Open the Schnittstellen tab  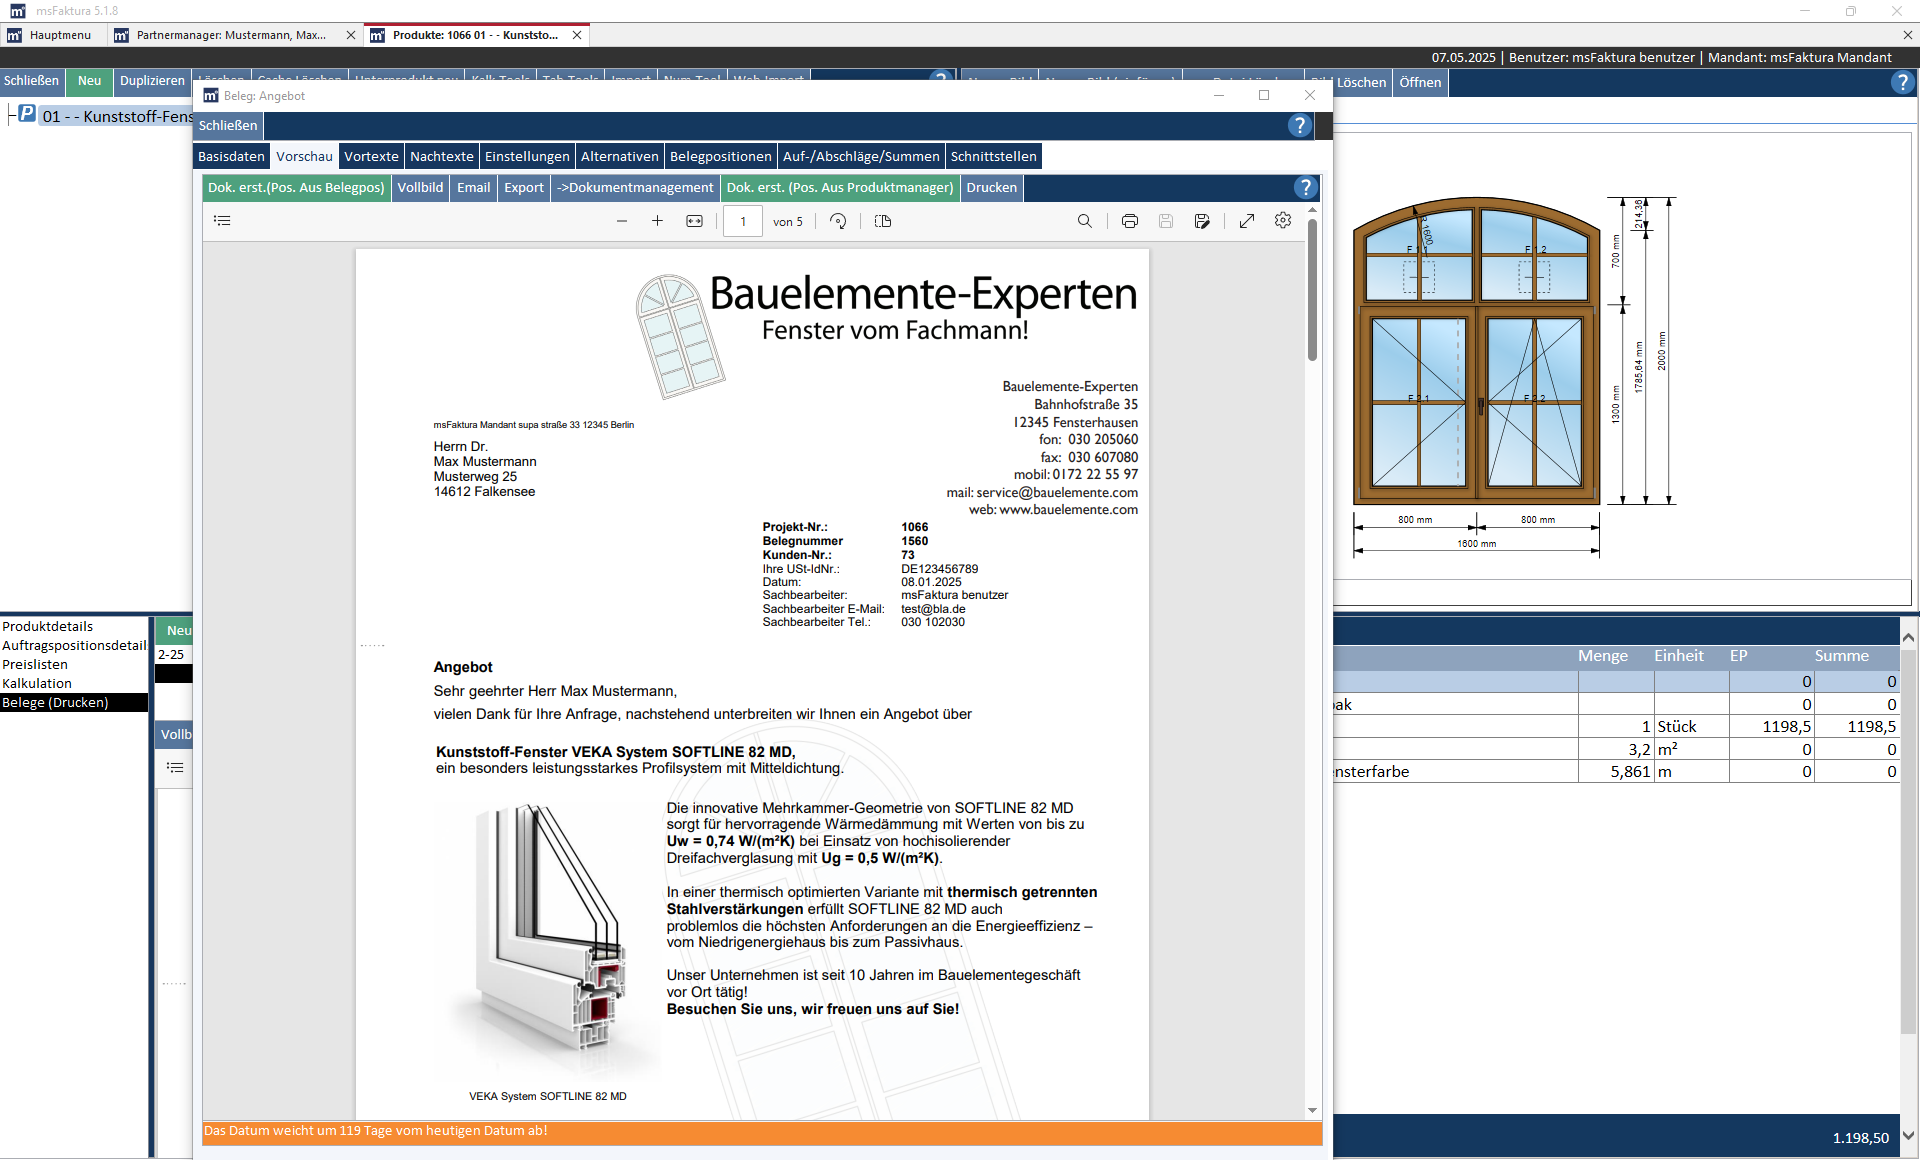click(994, 156)
